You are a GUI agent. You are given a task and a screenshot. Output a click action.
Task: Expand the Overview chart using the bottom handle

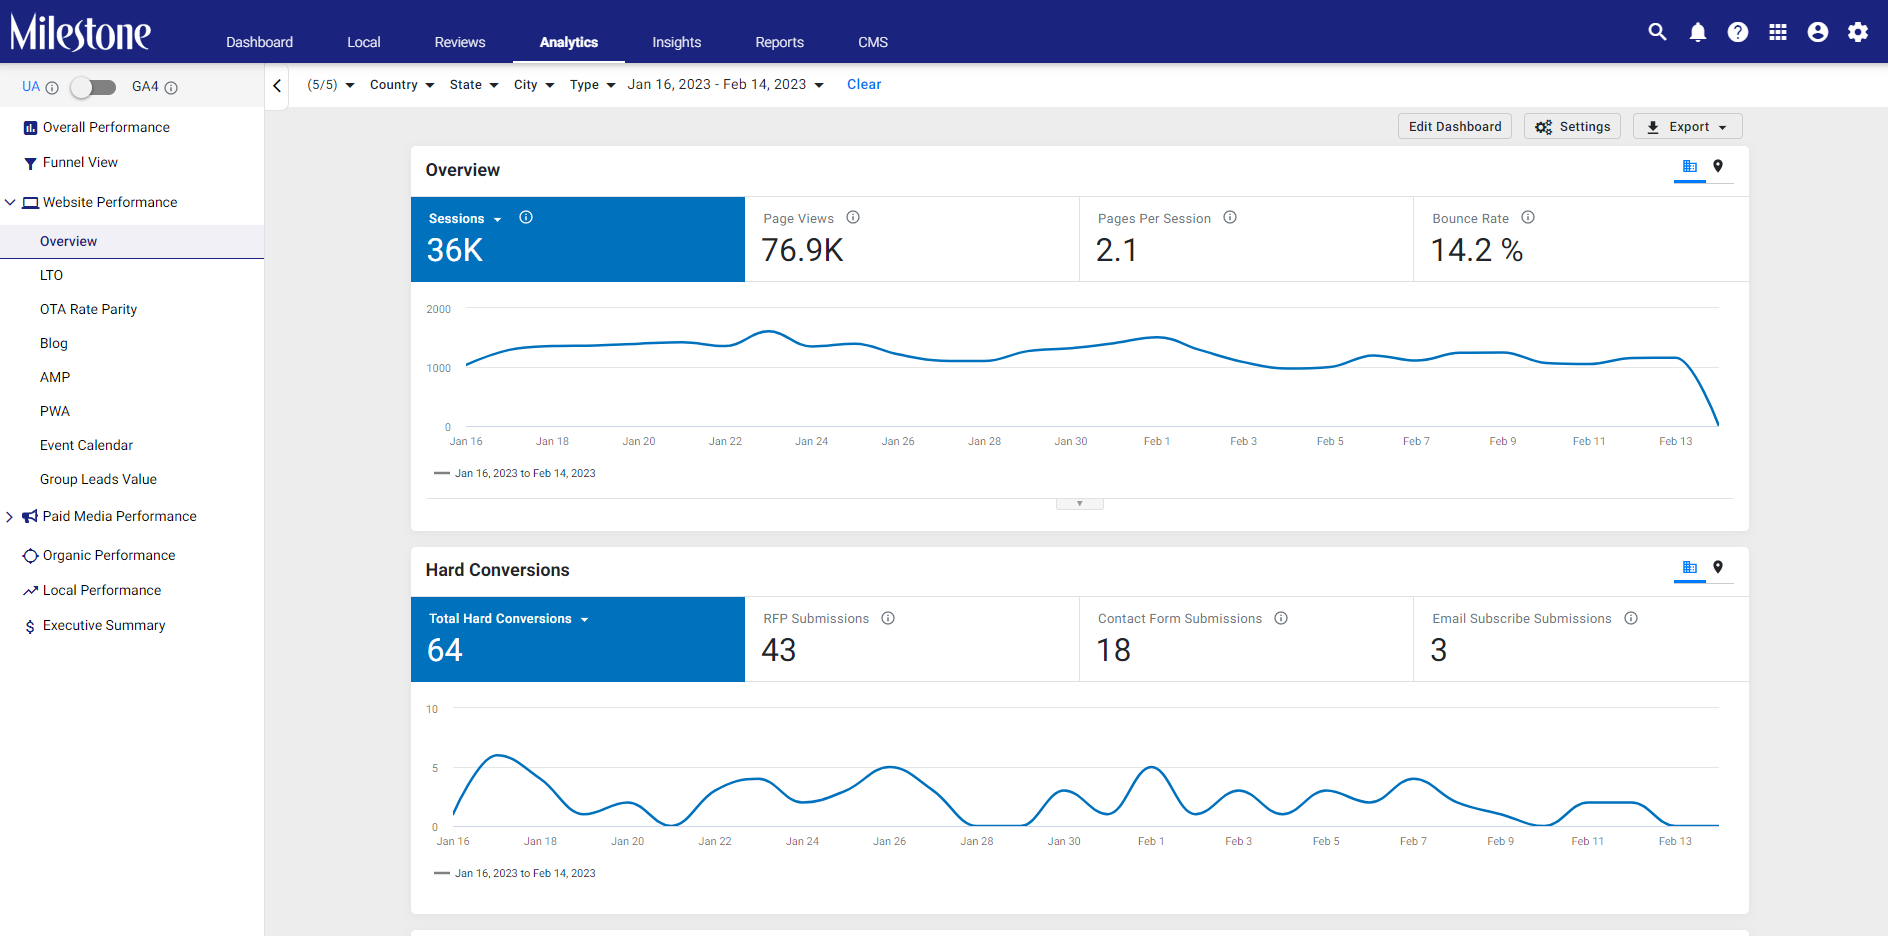click(1080, 504)
